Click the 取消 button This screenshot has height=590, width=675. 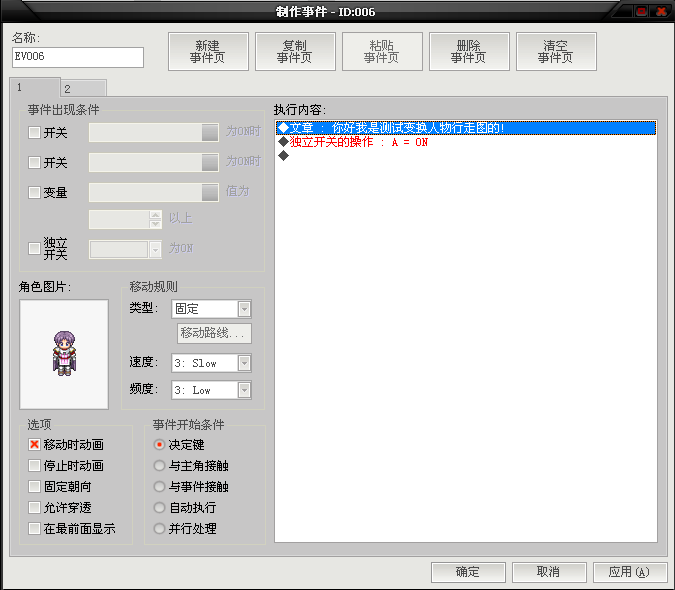(549, 572)
